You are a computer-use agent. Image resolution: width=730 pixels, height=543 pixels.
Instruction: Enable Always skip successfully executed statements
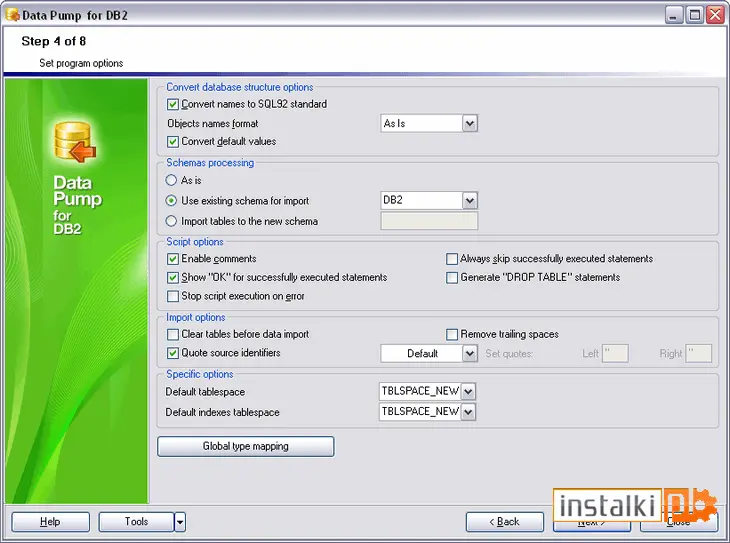pos(452,259)
